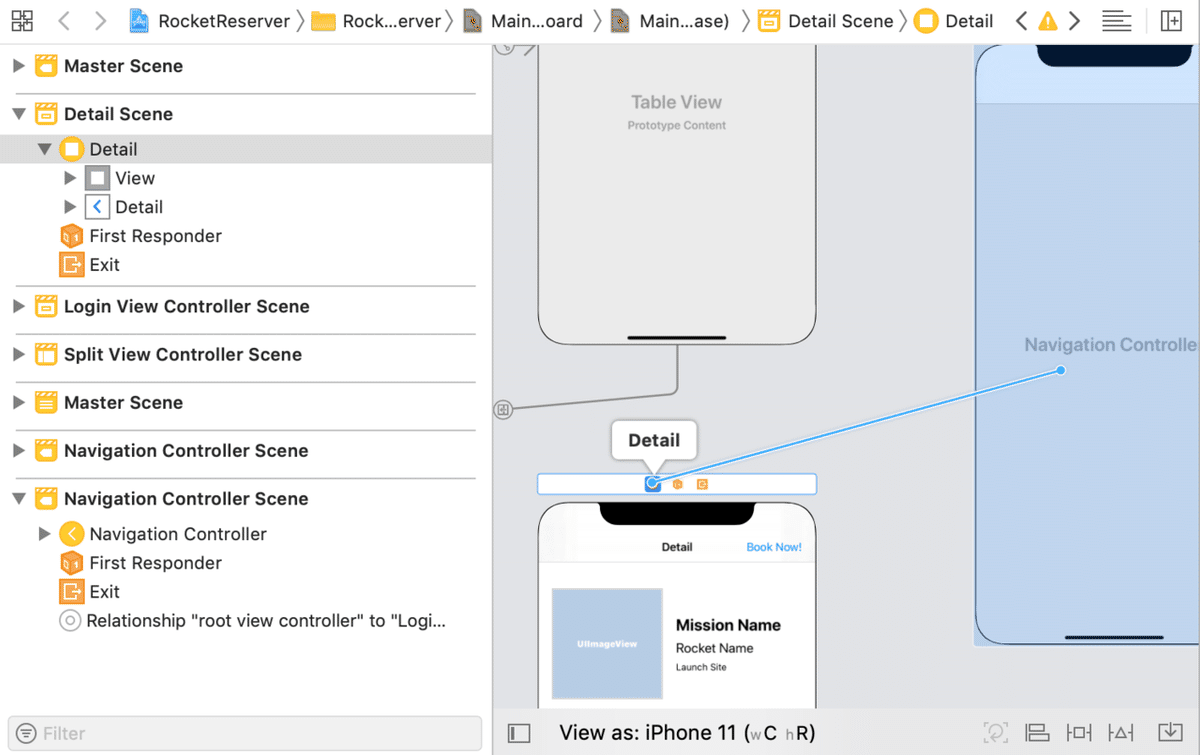
Task: Open the Detail Scene breadcrumb
Action: [x=825, y=21]
